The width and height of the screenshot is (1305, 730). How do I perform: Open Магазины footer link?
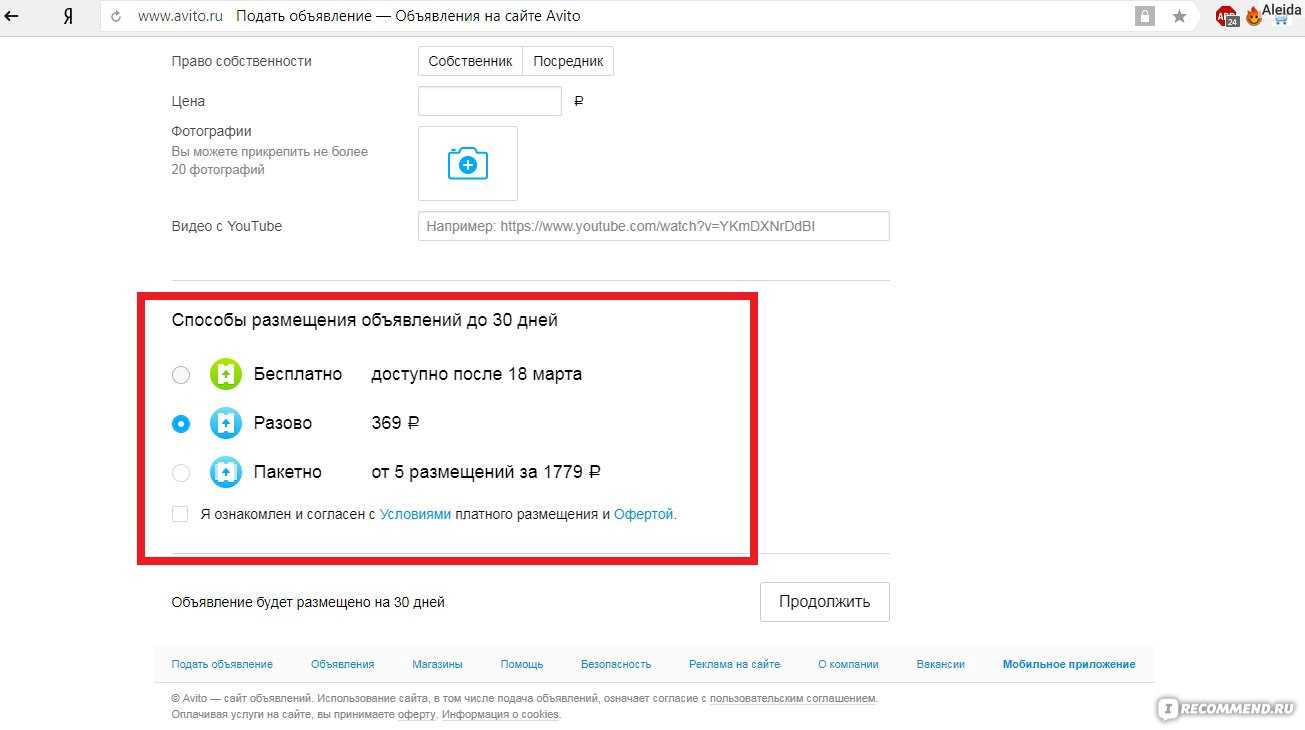pyautogui.click(x=437, y=664)
